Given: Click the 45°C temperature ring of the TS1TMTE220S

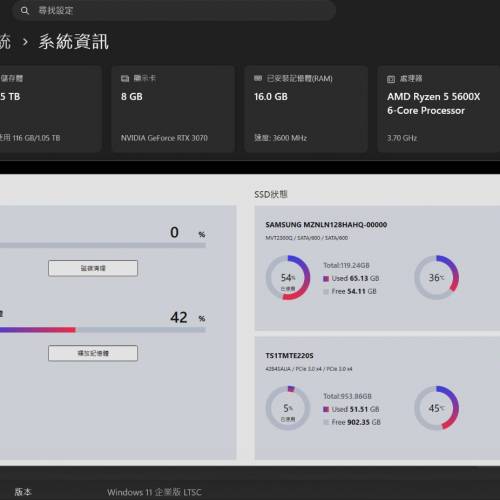Looking at the screenshot, I should pos(437,408).
